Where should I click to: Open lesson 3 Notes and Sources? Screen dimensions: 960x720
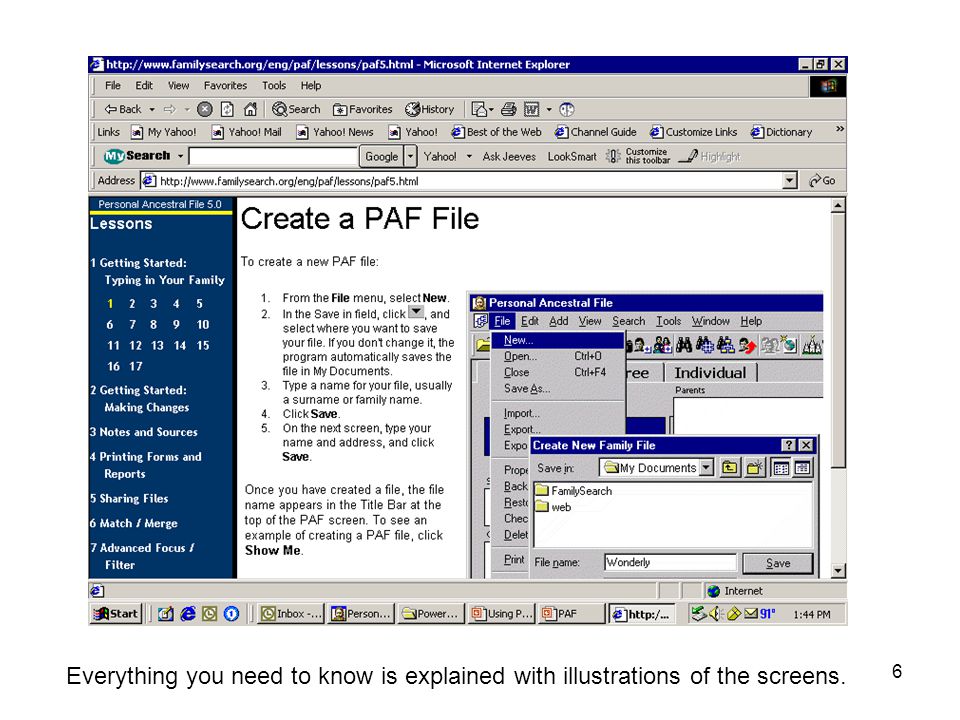coord(144,432)
